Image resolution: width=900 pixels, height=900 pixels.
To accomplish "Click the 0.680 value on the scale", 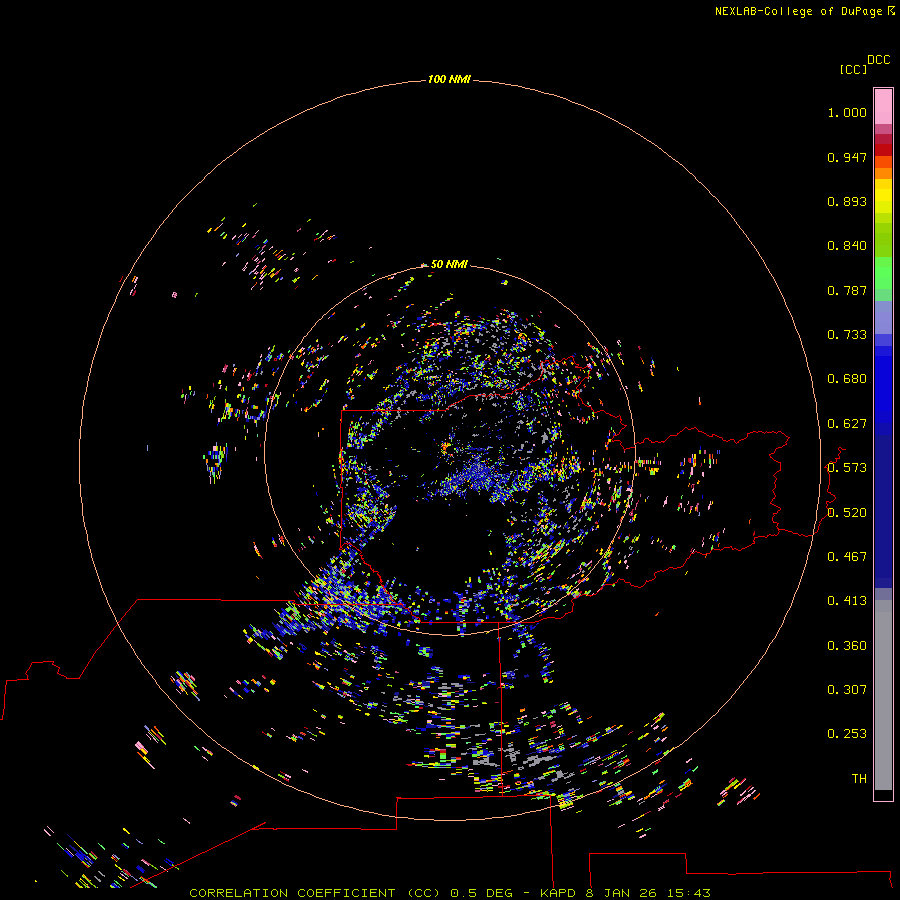I will pos(847,379).
